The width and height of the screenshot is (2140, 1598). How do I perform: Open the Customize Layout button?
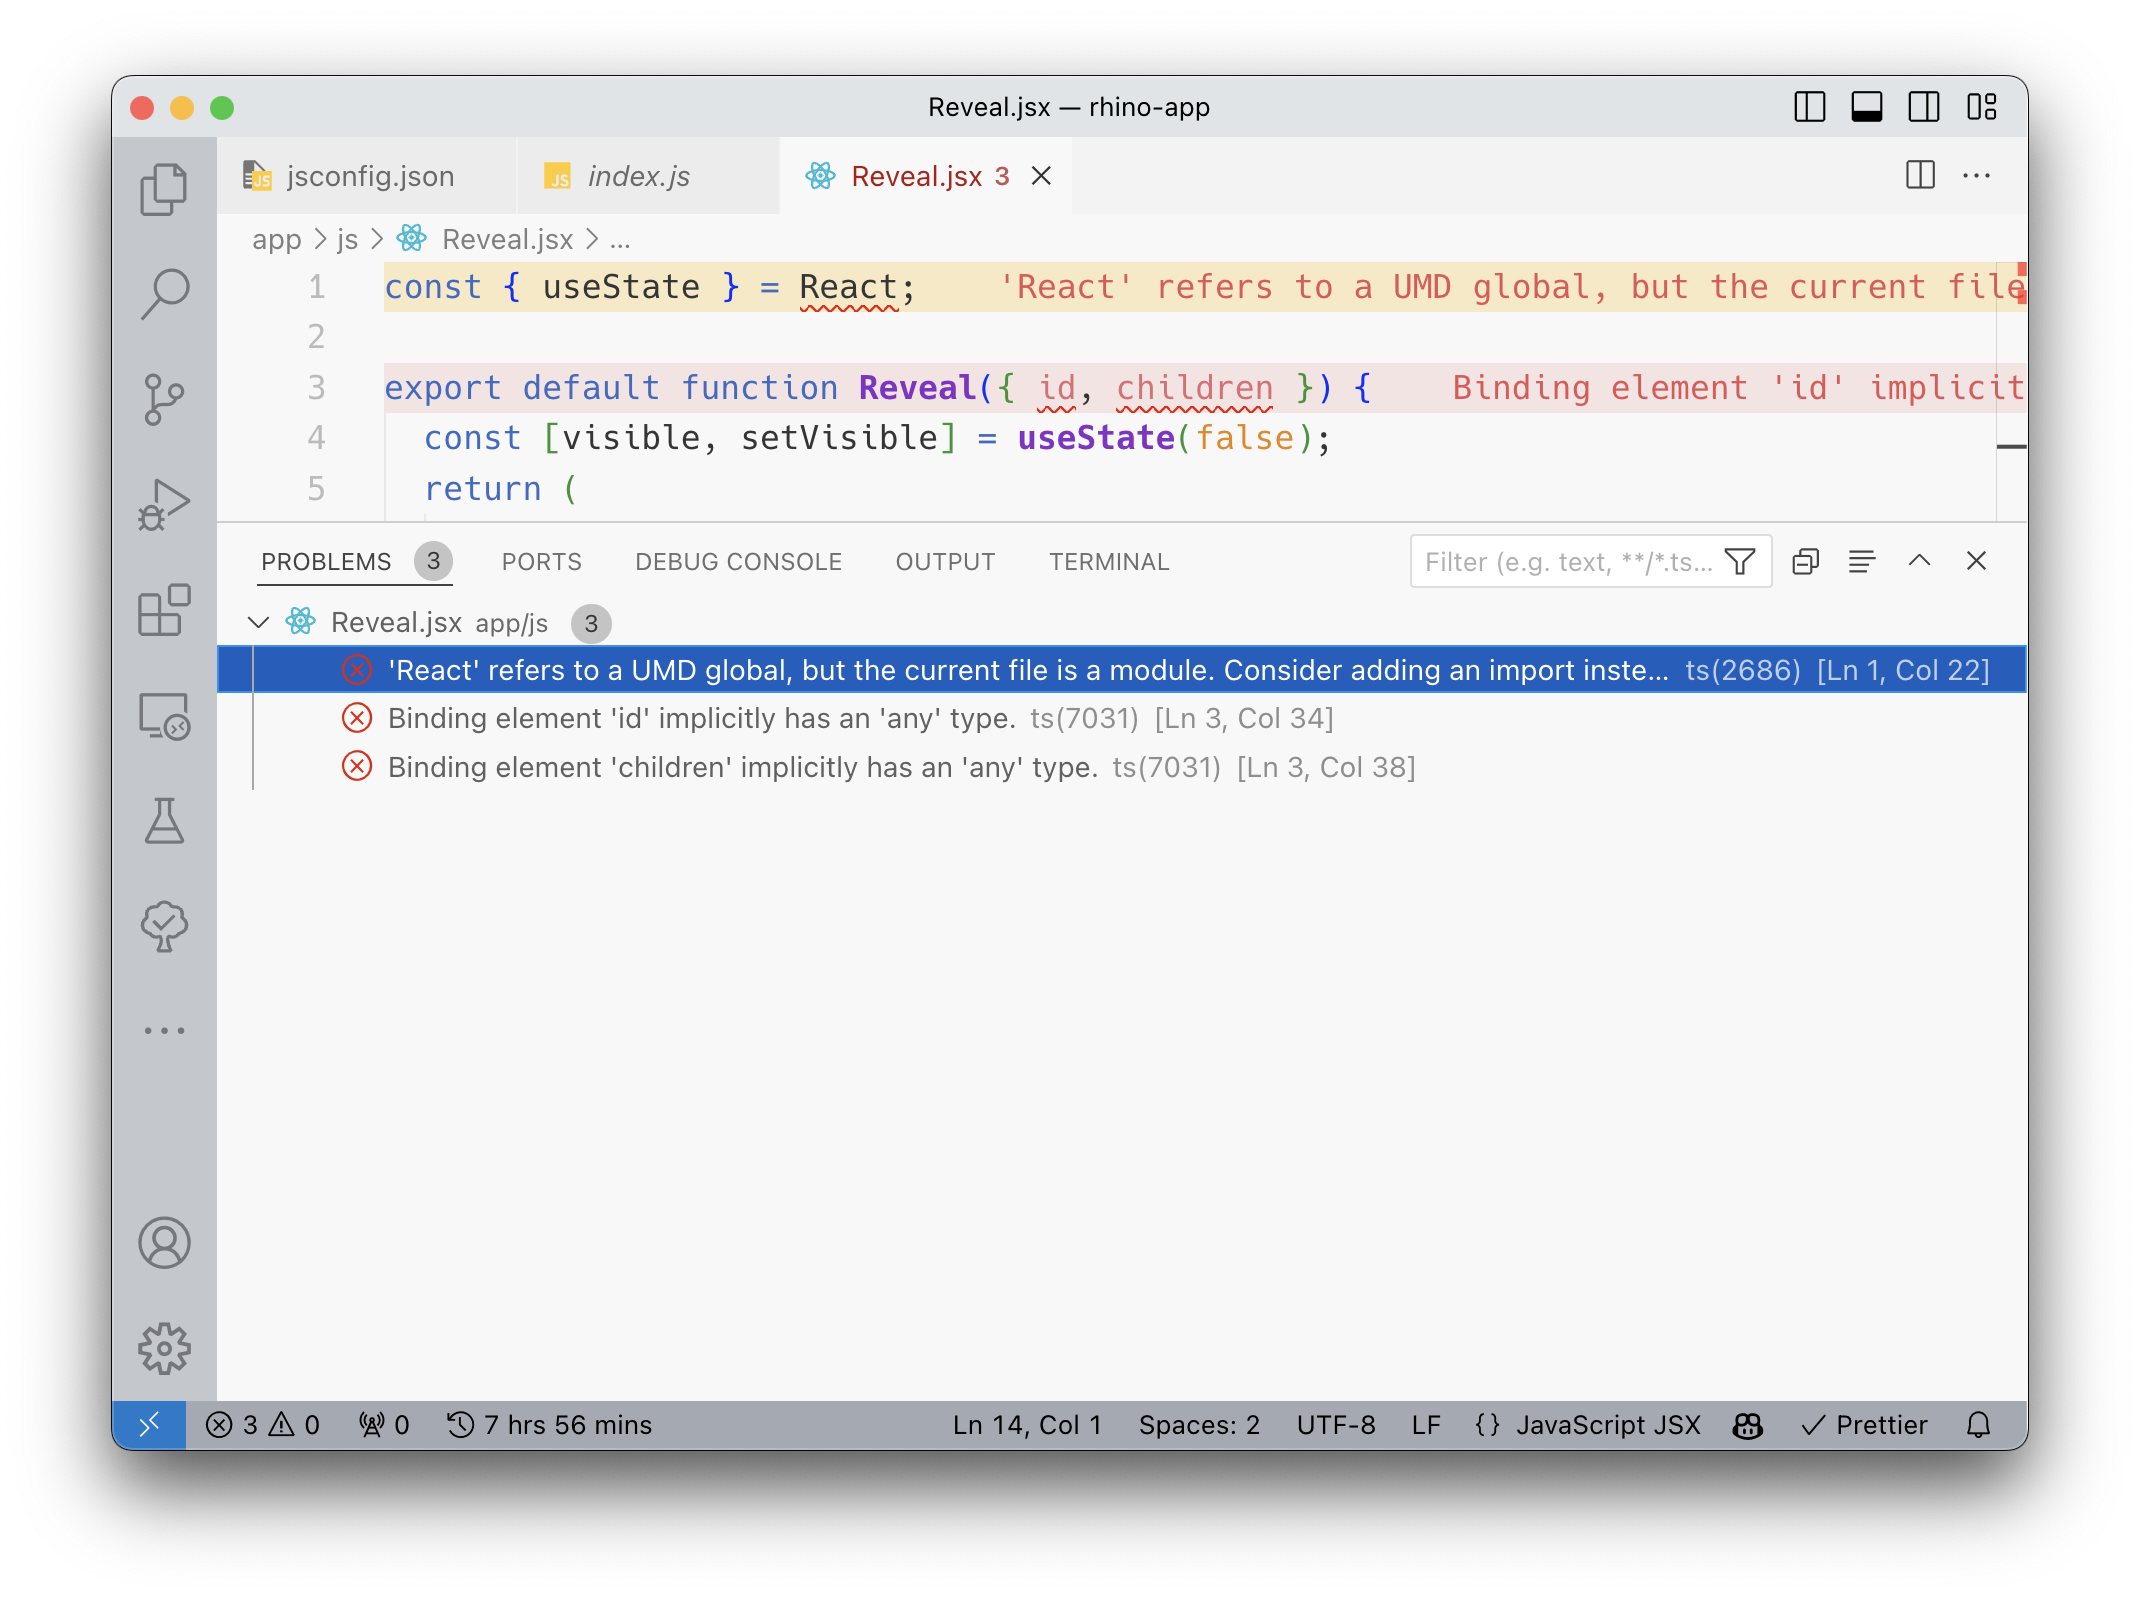coord(1981,107)
